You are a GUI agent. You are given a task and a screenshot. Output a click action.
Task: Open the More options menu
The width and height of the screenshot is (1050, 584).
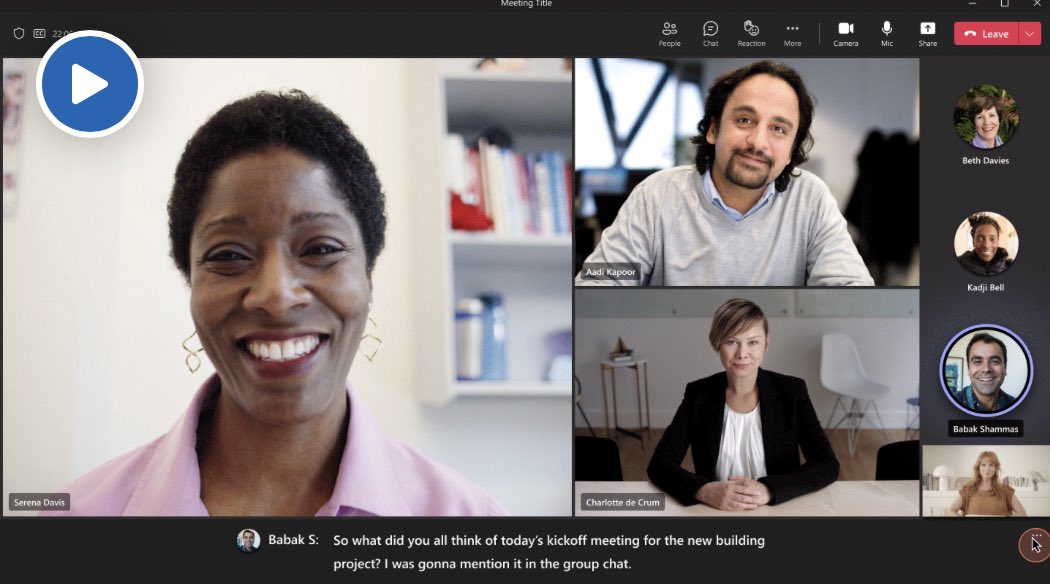tap(792, 34)
